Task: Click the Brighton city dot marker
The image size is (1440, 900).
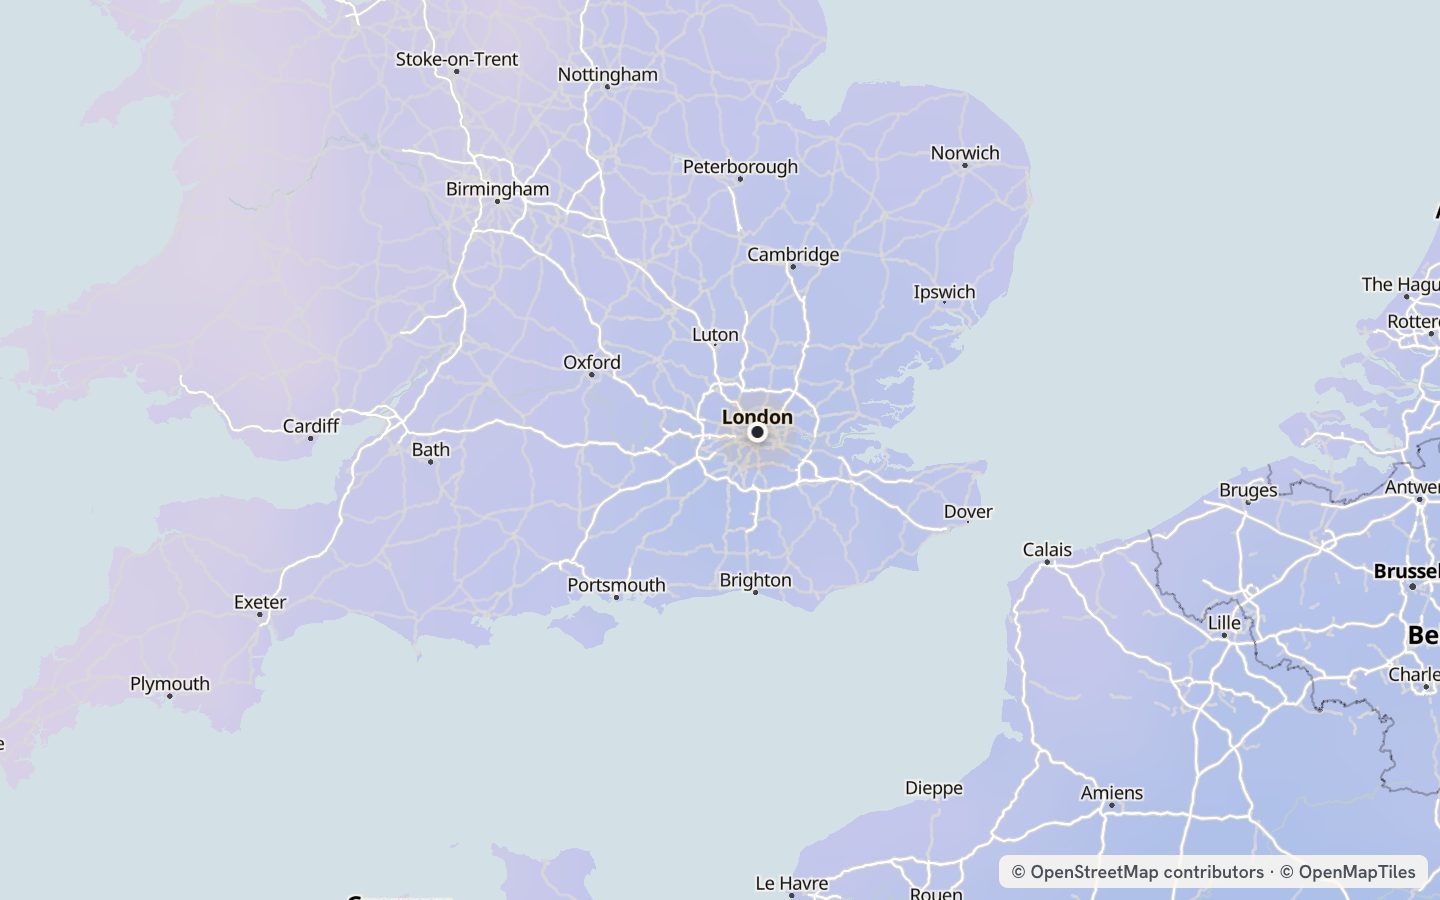Action: 755,593
